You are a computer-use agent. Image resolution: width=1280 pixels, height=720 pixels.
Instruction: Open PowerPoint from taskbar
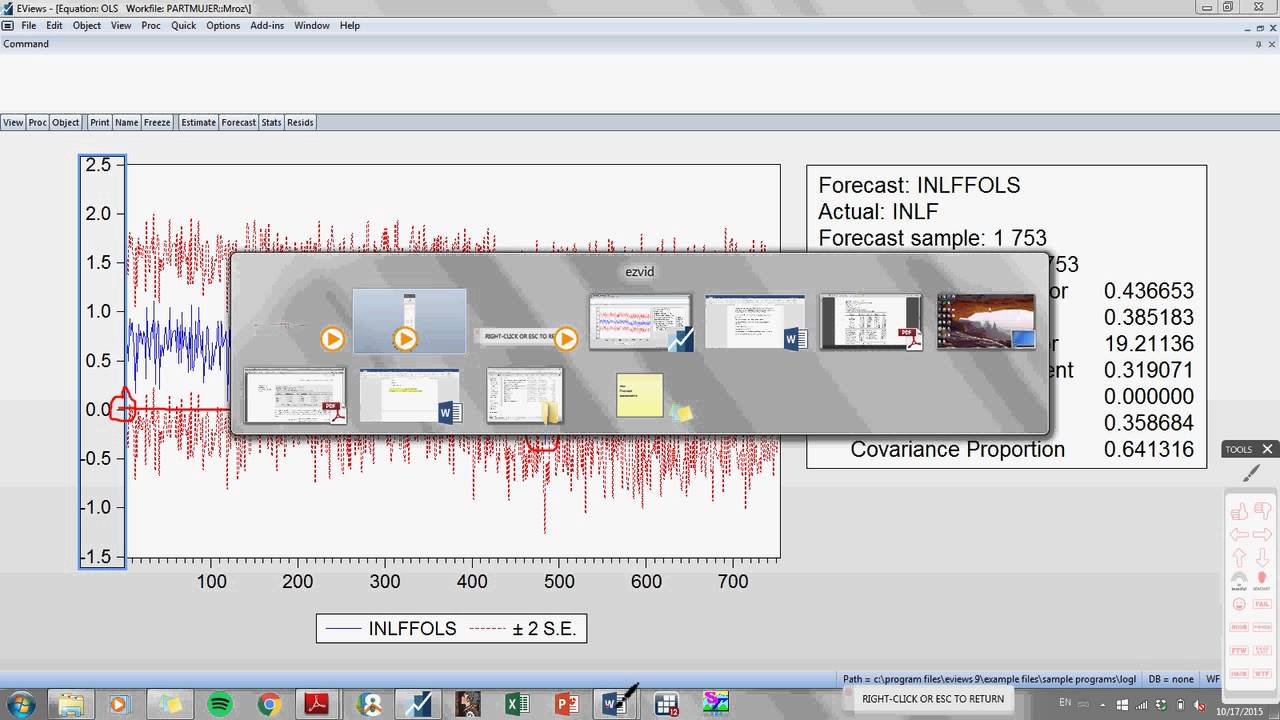566,704
